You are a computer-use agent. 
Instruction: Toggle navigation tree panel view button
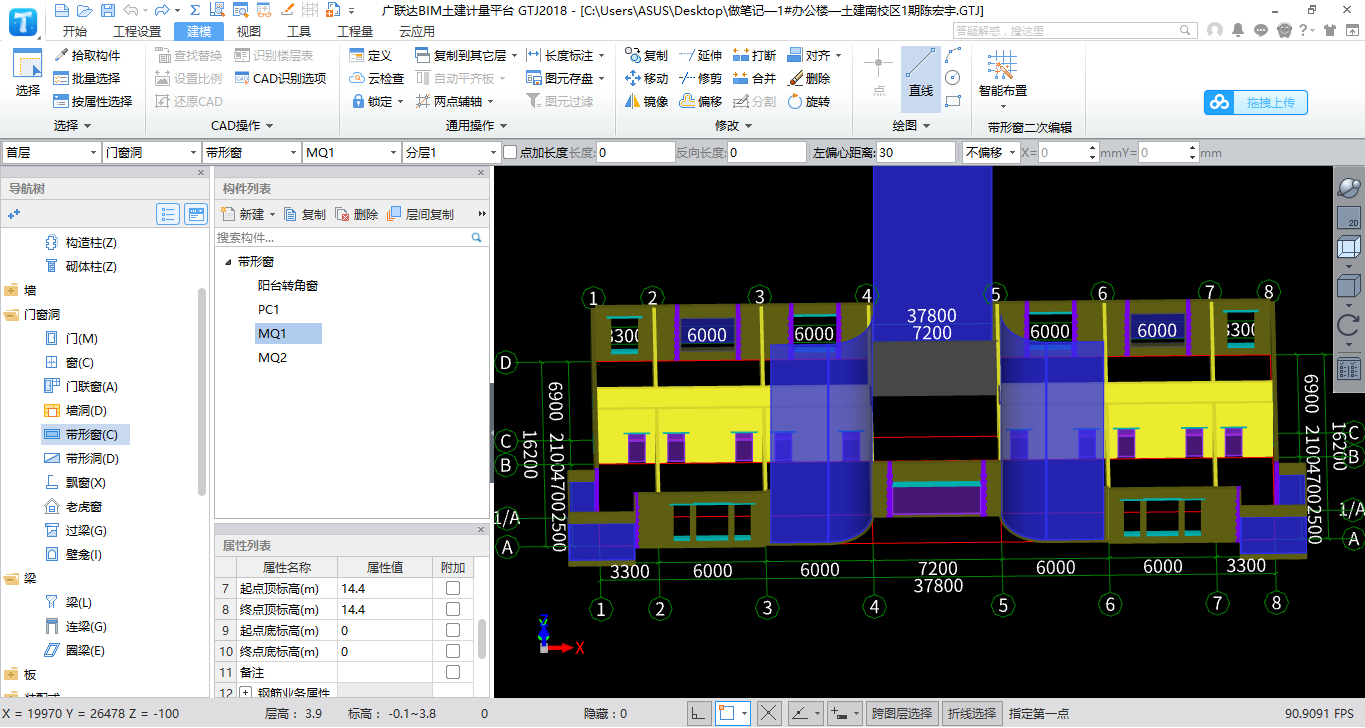tap(196, 214)
